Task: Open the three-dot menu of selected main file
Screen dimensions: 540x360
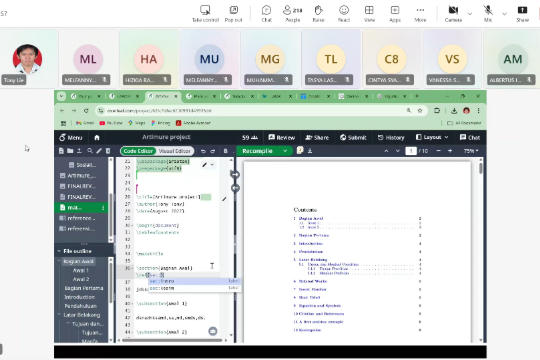Action: click(x=103, y=207)
